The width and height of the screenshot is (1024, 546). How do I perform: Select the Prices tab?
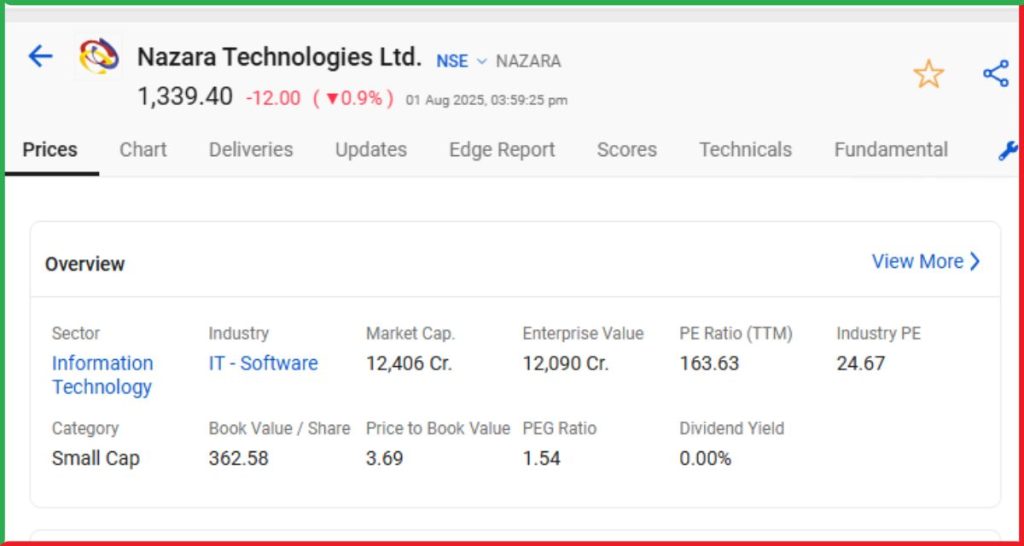click(x=50, y=150)
